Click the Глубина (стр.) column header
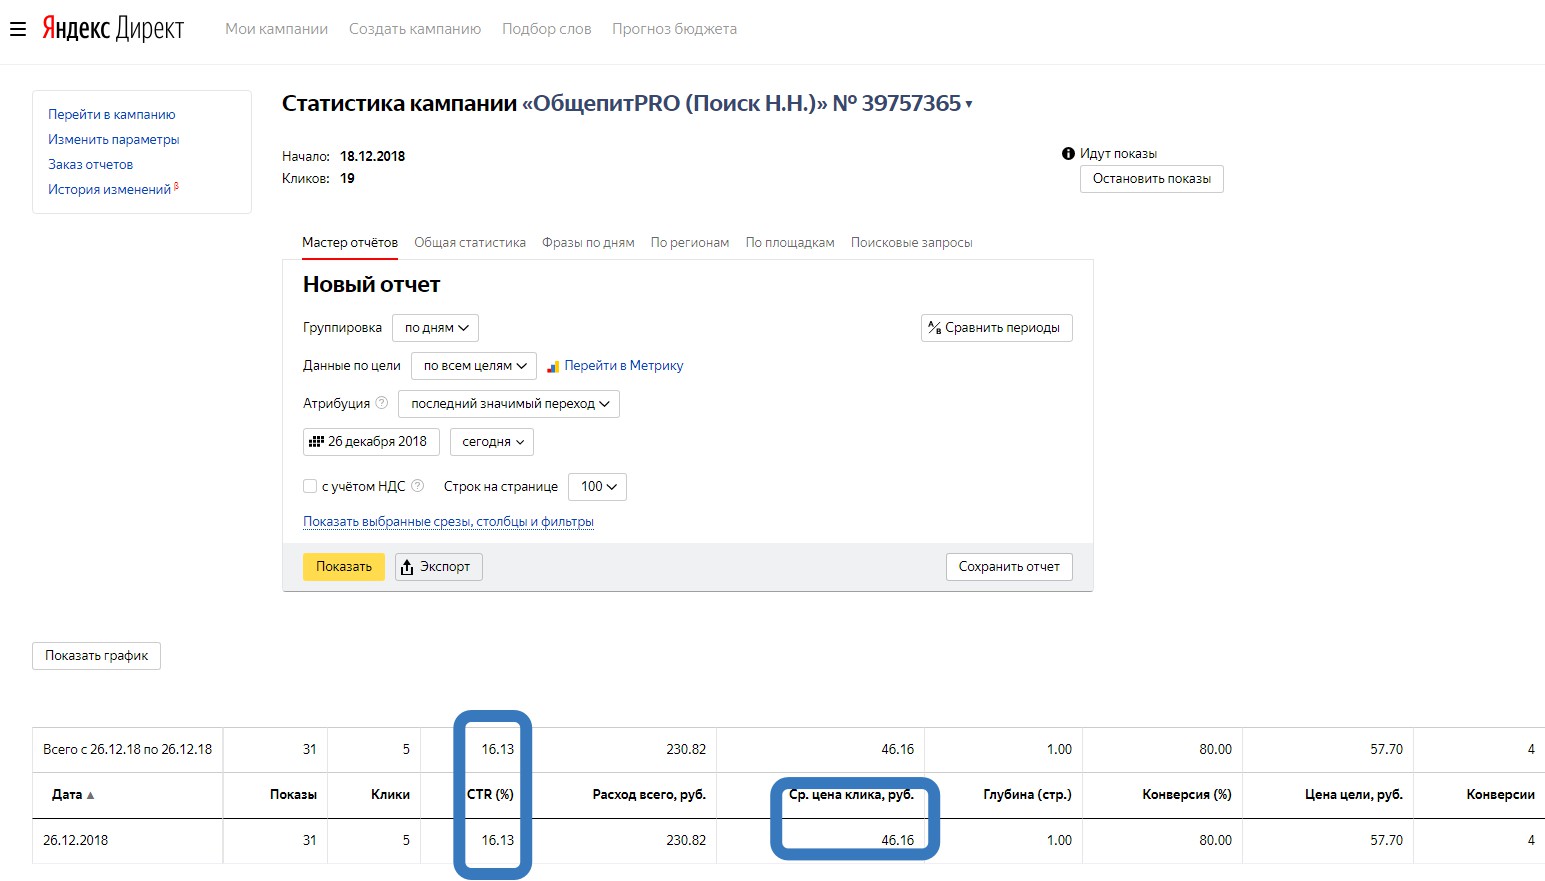 [1027, 795]
